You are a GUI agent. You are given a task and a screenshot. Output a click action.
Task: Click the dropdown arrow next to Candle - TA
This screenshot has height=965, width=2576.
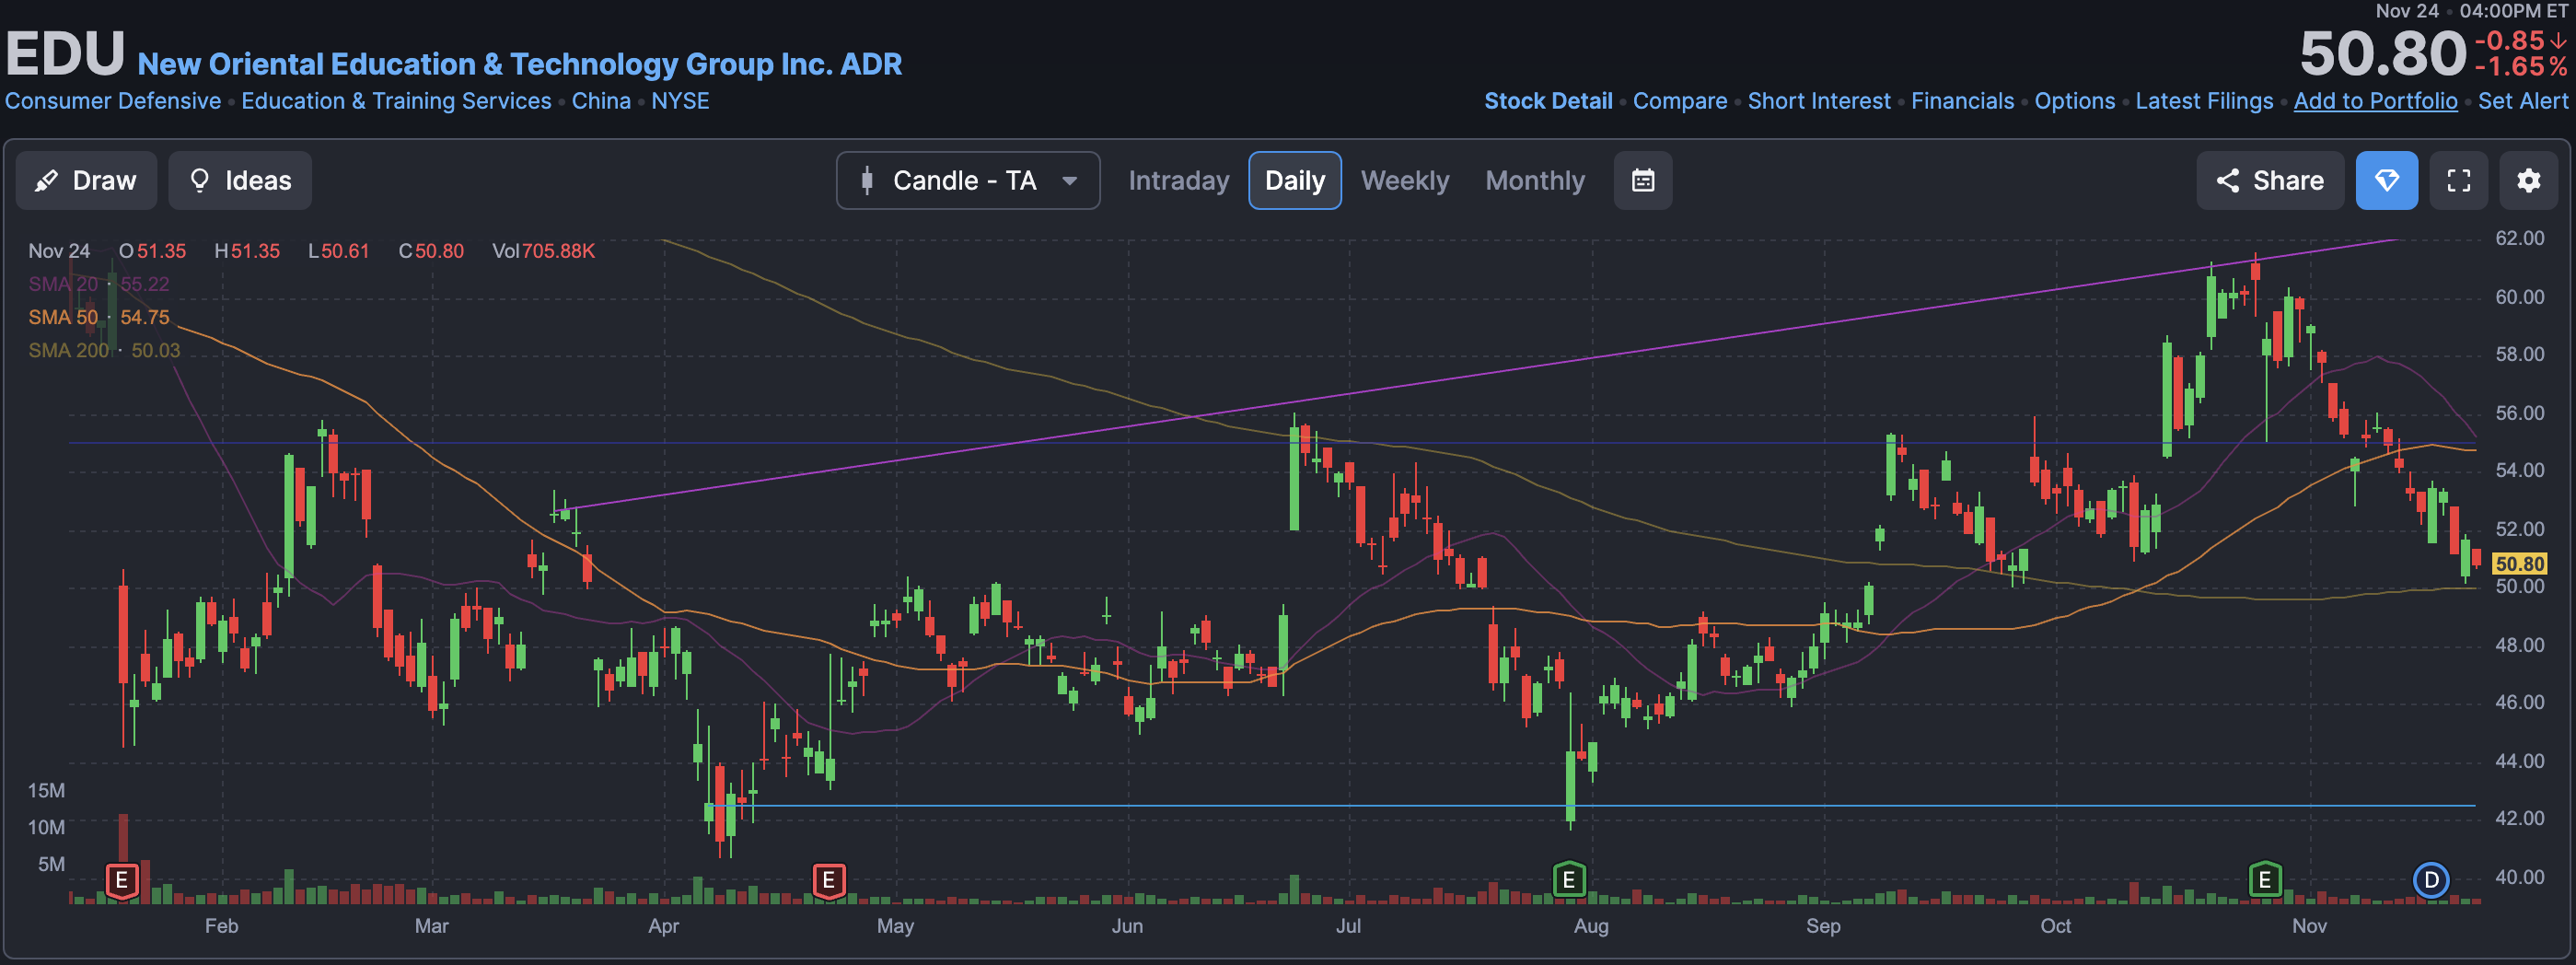pyautogui.click(x=1069, y=181)
